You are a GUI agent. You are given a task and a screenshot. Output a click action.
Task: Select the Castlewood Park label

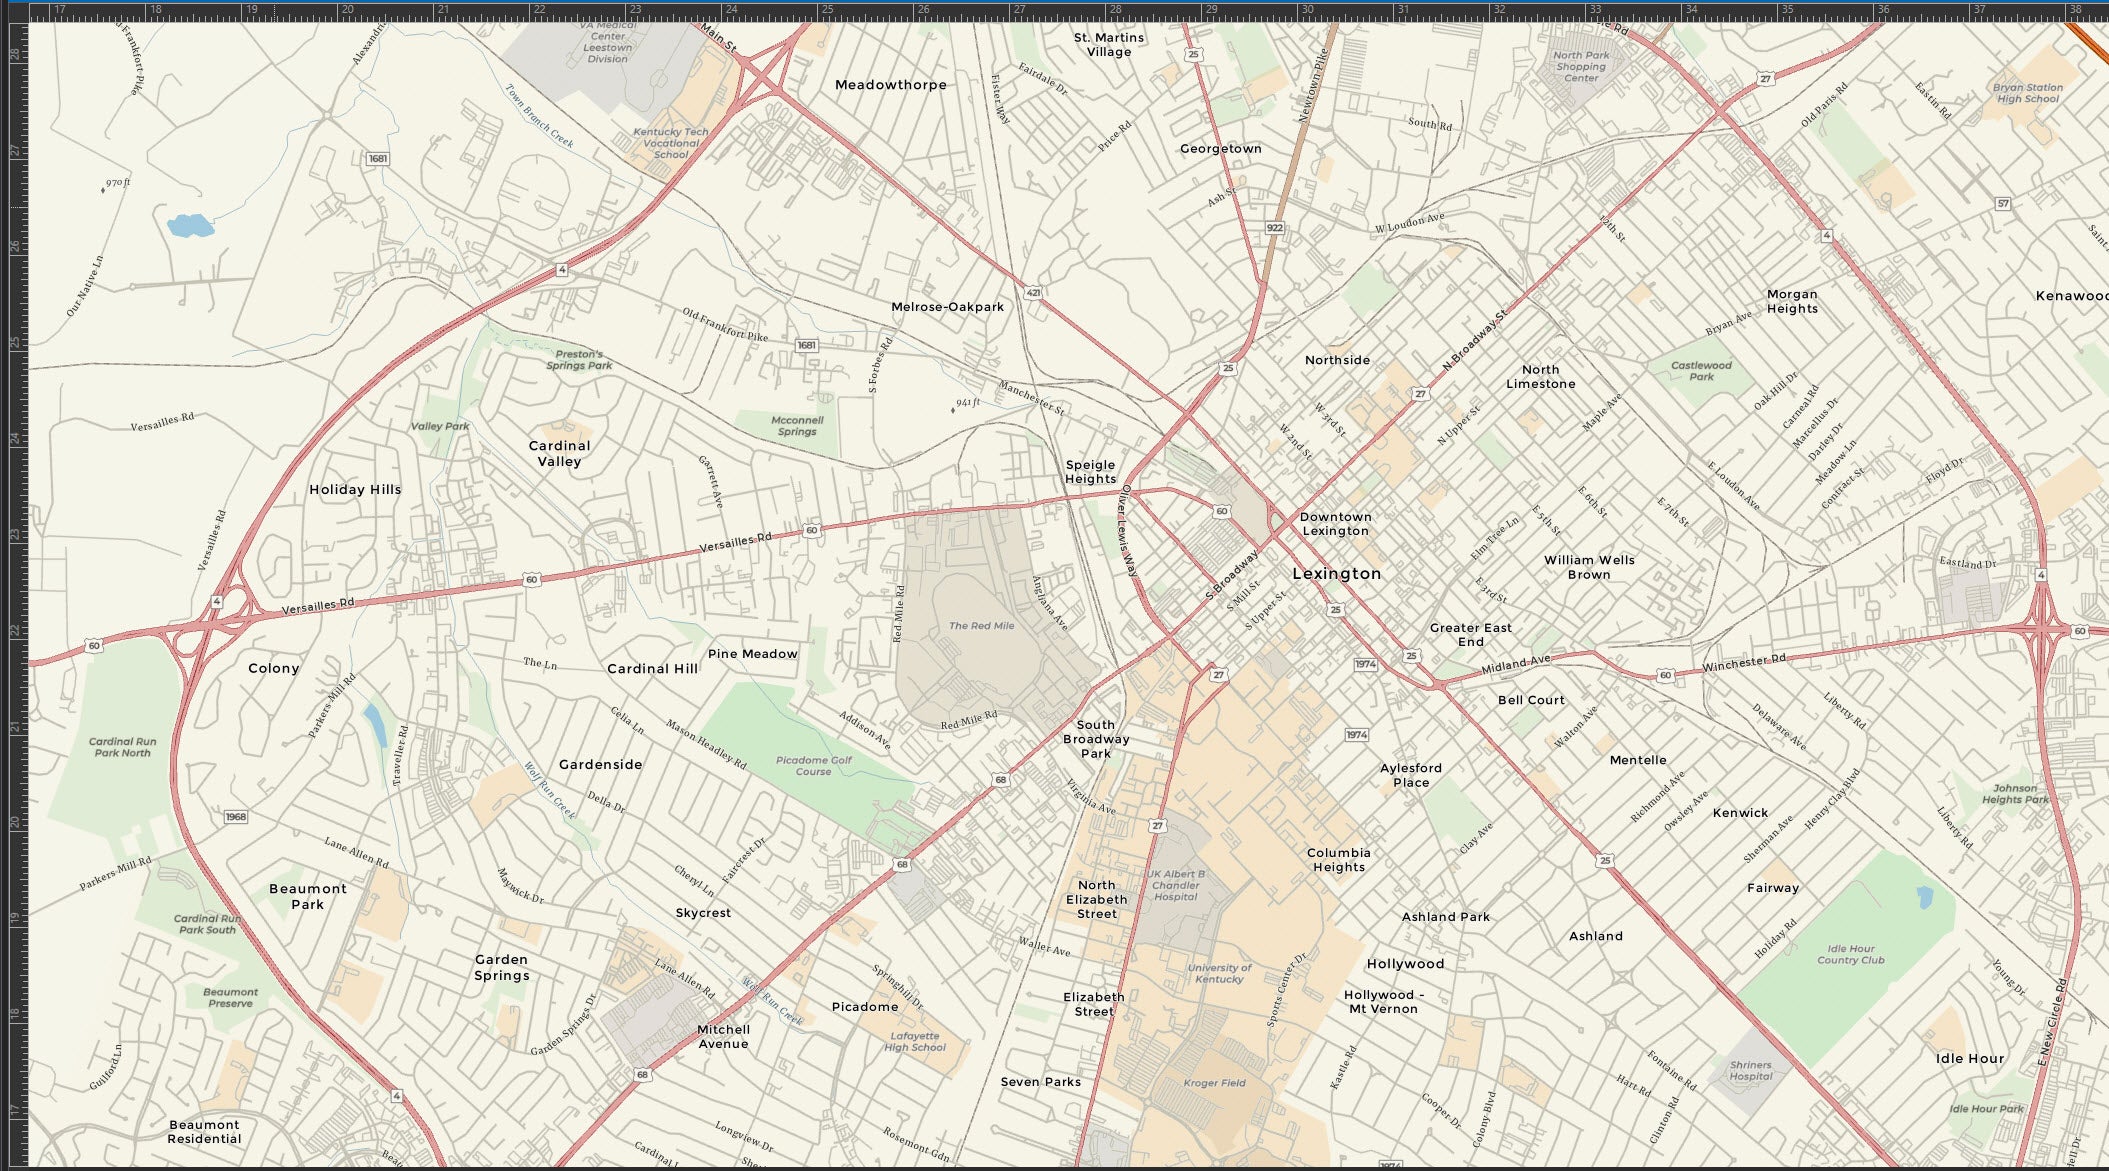(1701, 371)
